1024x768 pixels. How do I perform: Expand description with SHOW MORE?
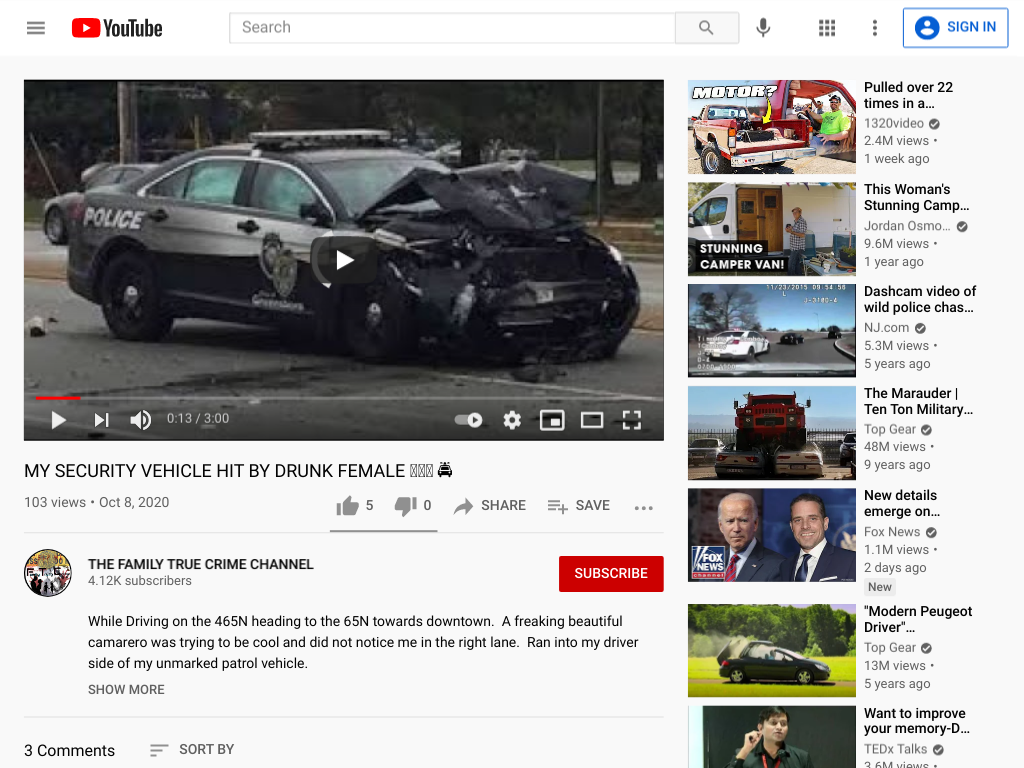click(x=126, y=690)
